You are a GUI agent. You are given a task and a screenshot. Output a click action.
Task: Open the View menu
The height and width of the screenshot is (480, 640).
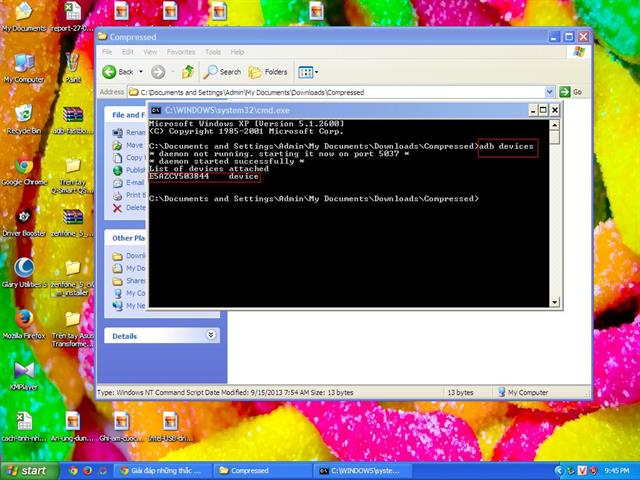click(x=150, y=52)
